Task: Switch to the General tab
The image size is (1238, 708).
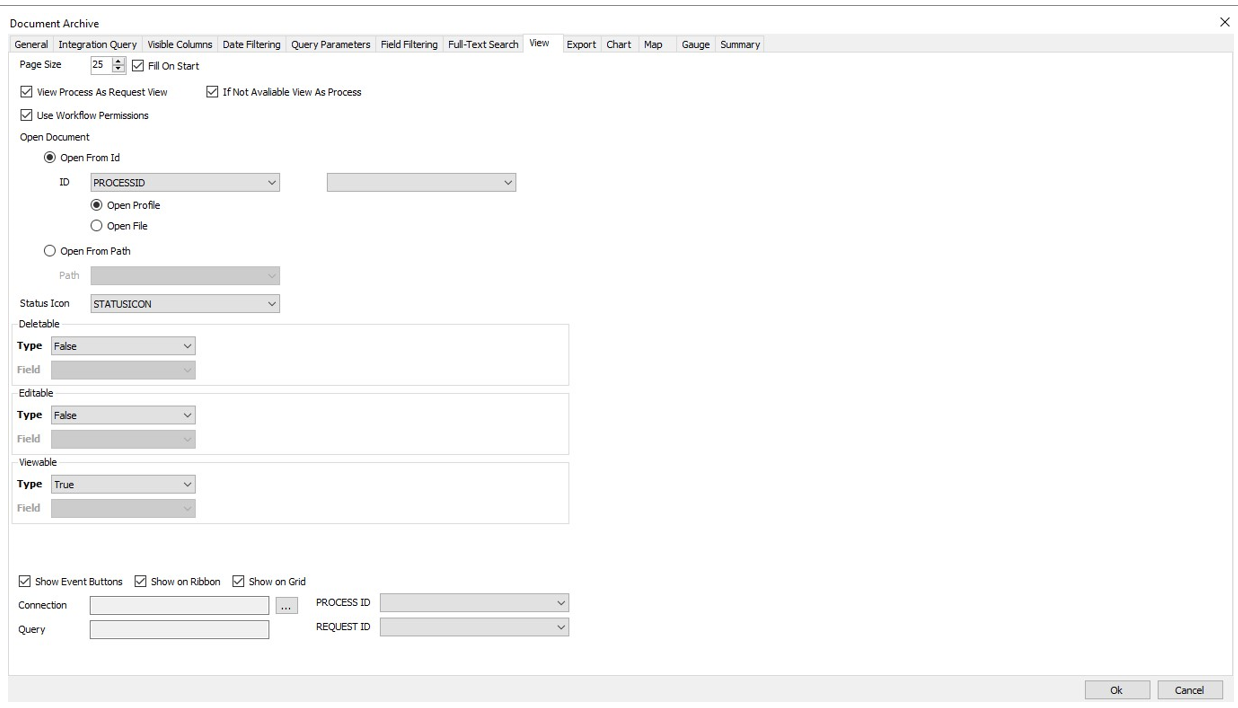Action: click(x=32, y=45)
